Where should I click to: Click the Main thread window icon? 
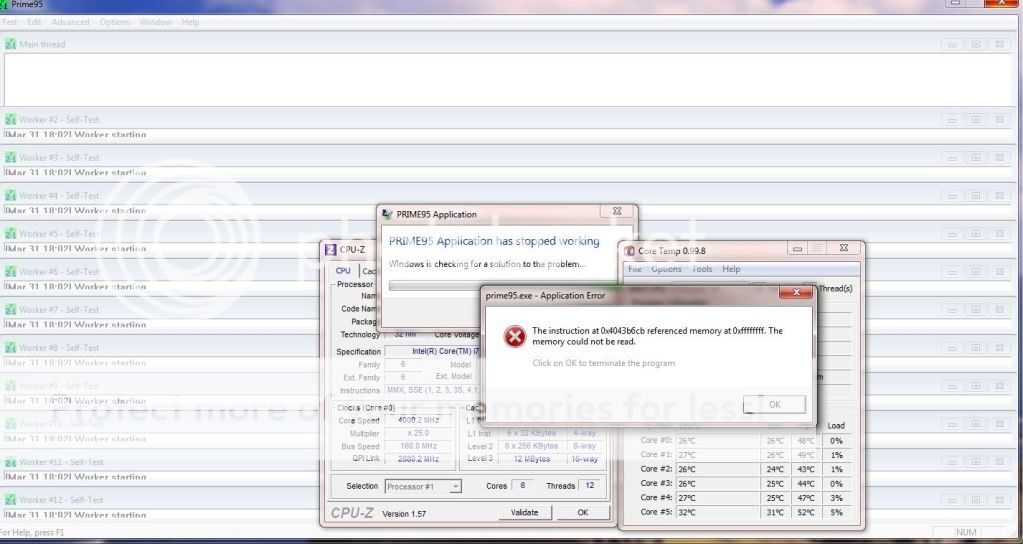point(10,44)
